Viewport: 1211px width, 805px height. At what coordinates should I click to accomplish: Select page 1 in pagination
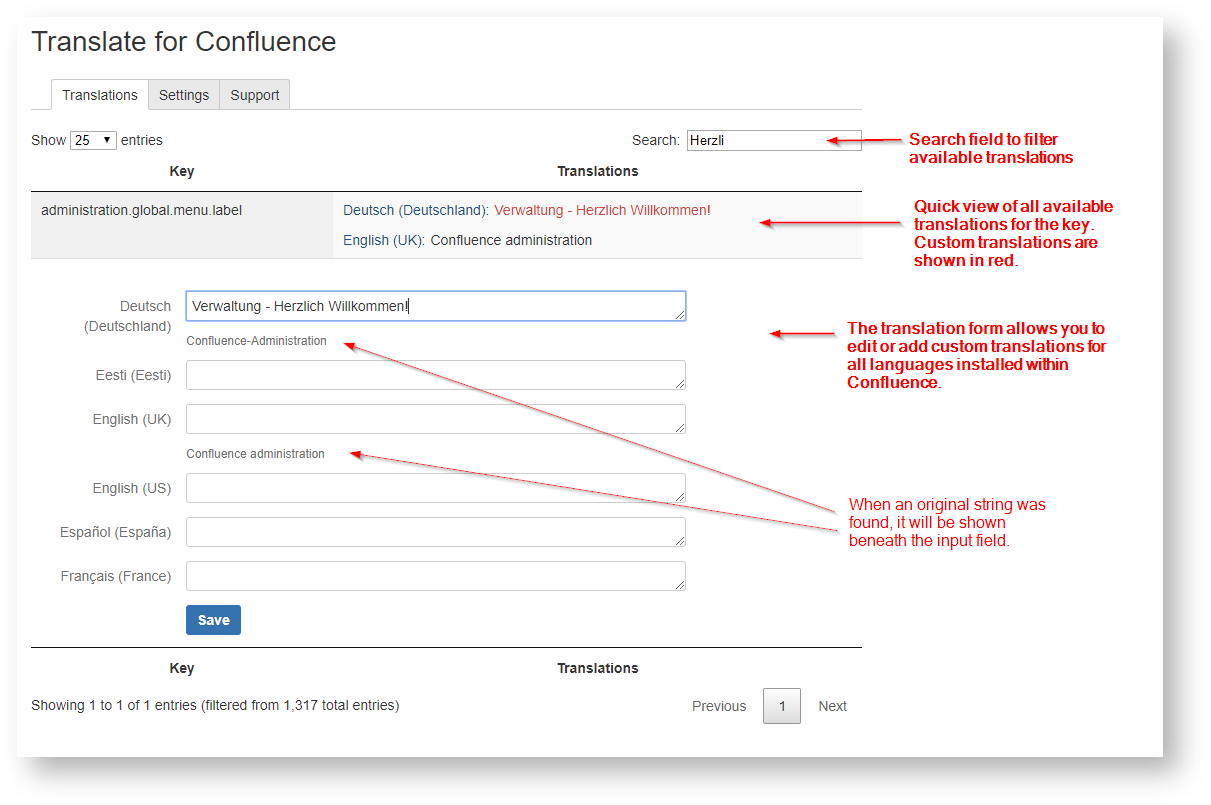point(781,706)
